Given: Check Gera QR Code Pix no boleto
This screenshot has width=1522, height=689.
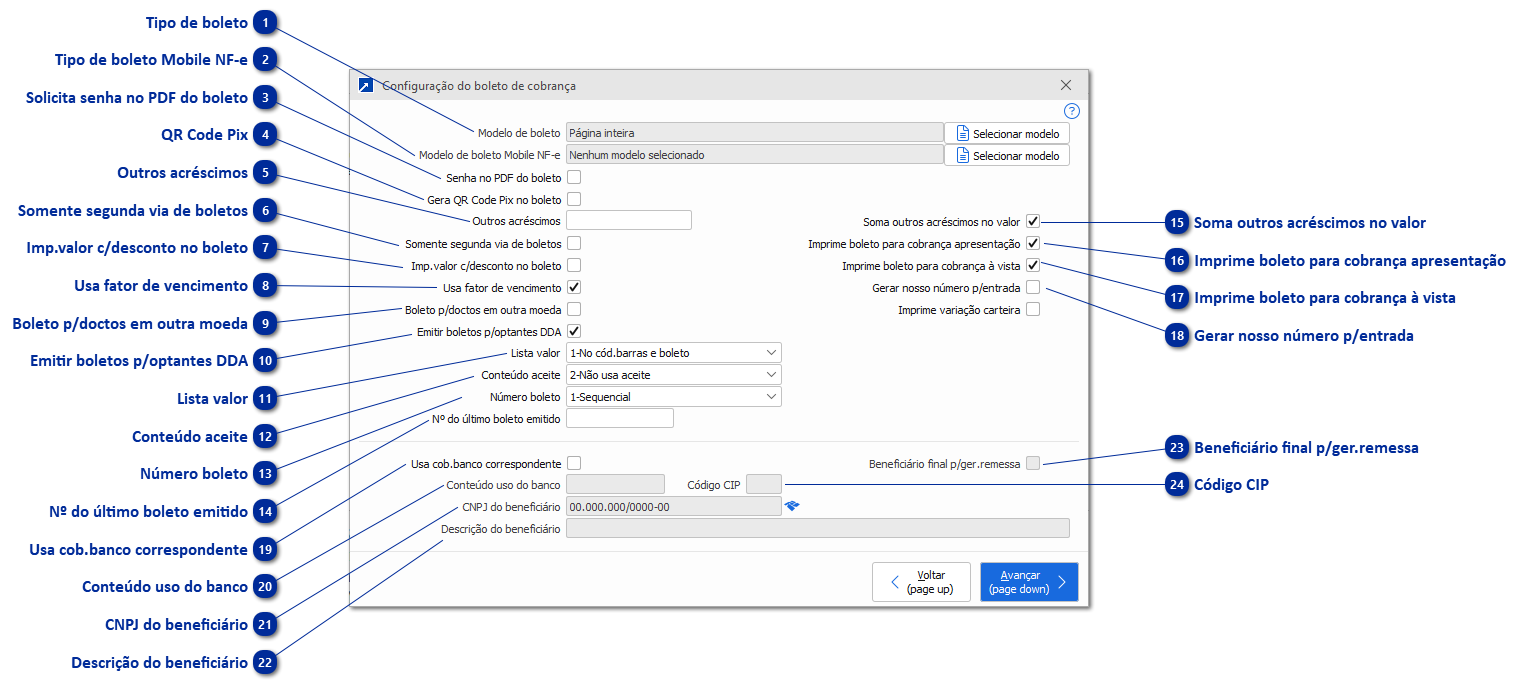Looking at the screenshot, I should (573, 198).
